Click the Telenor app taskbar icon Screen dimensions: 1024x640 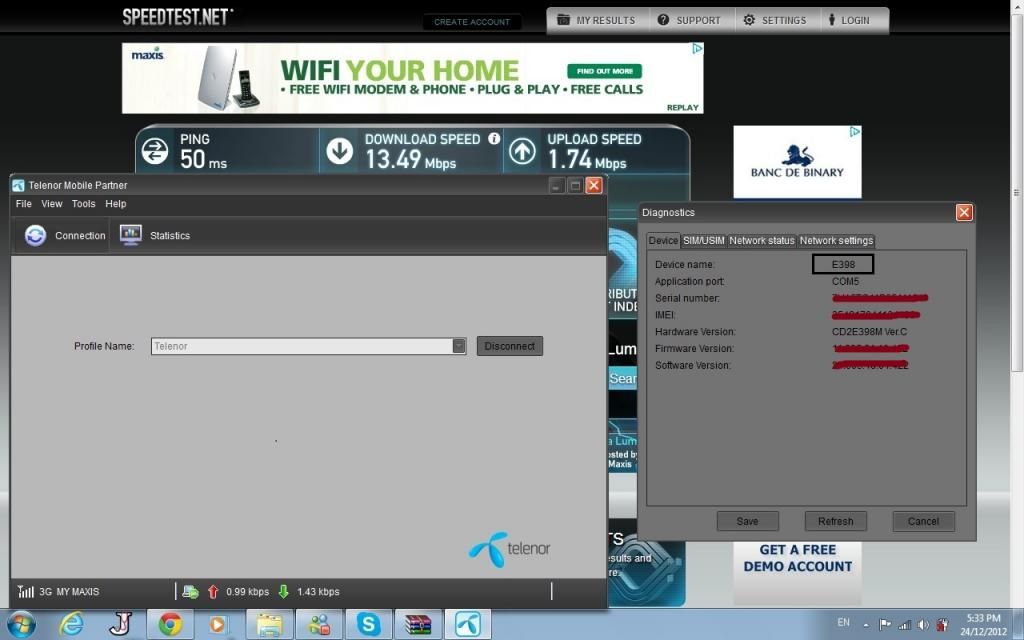468,625
